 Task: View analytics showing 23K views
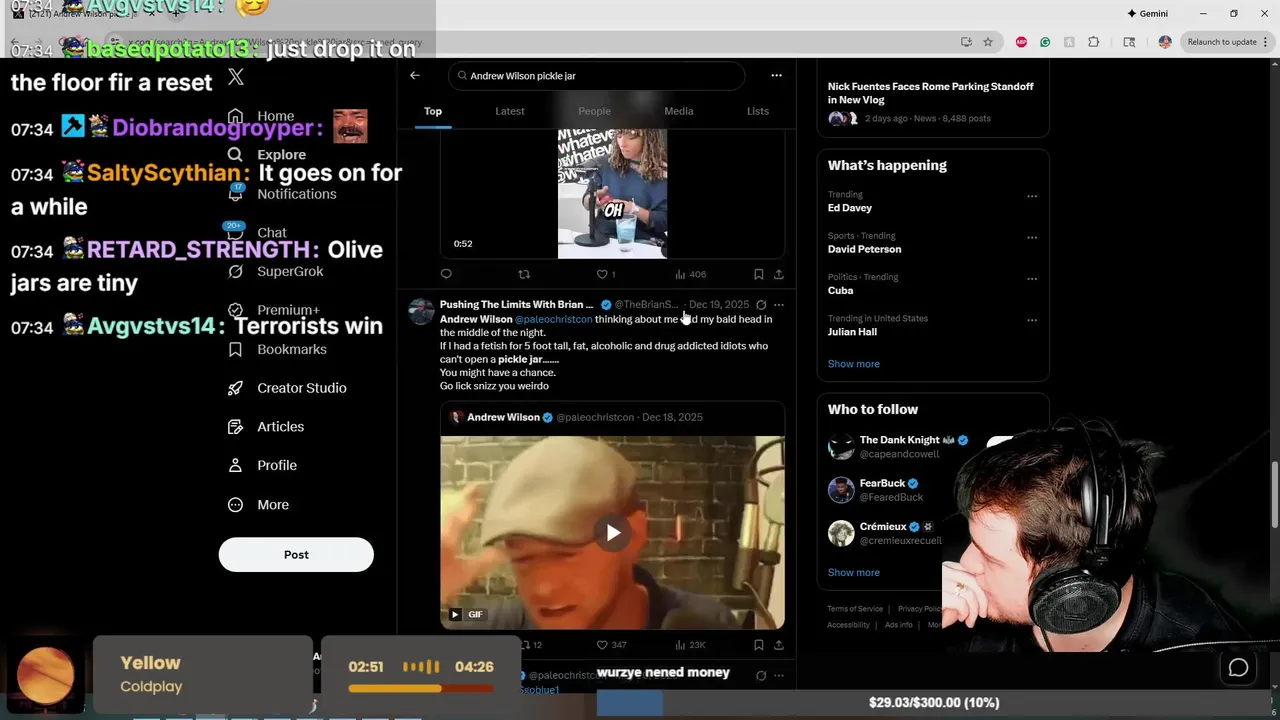[x=690, y=646]
